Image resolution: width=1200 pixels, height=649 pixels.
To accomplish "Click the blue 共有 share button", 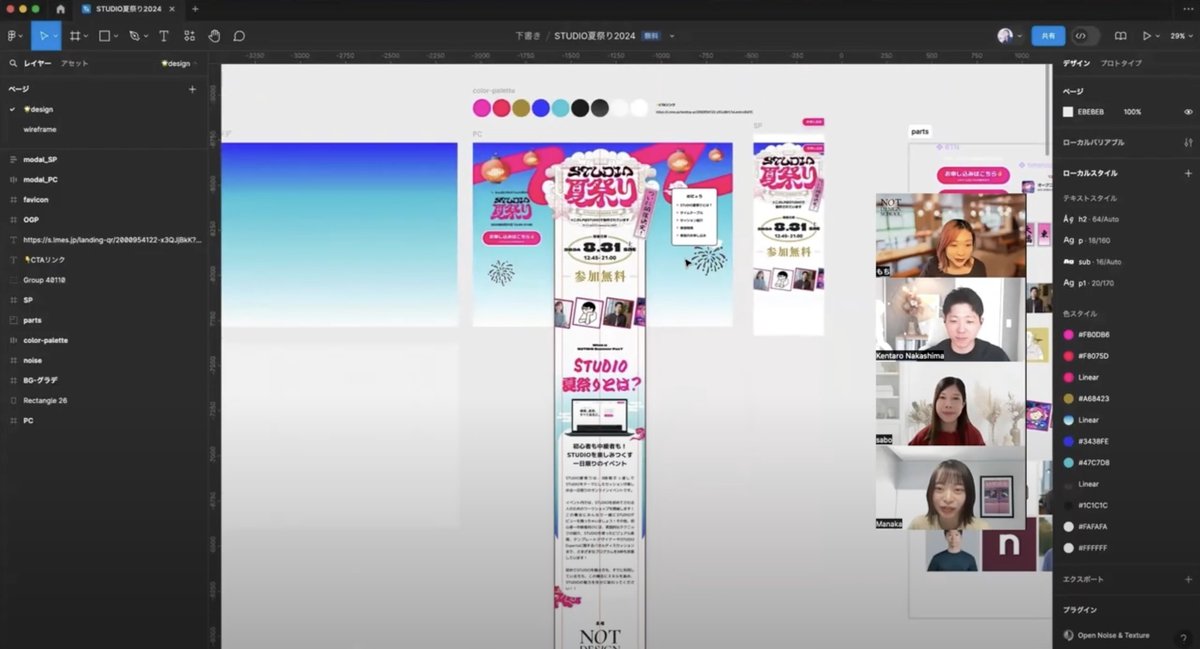I will (x=1048, y=36).
